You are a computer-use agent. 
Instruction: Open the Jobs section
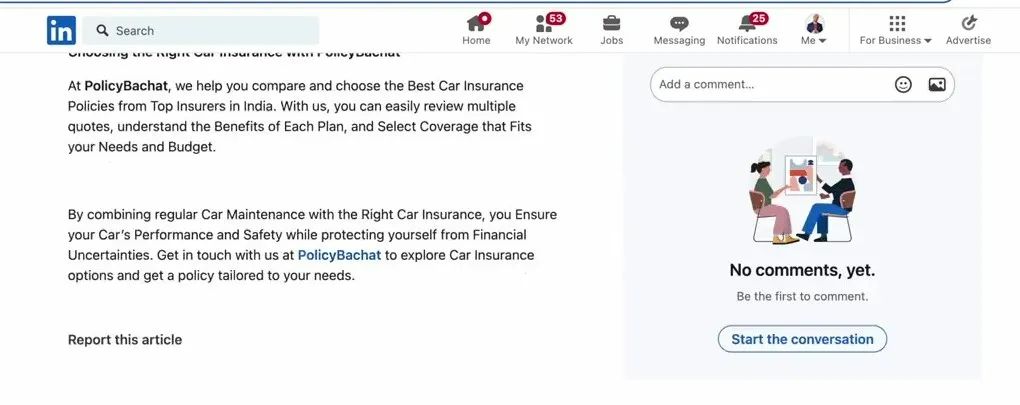click(612, 30)
